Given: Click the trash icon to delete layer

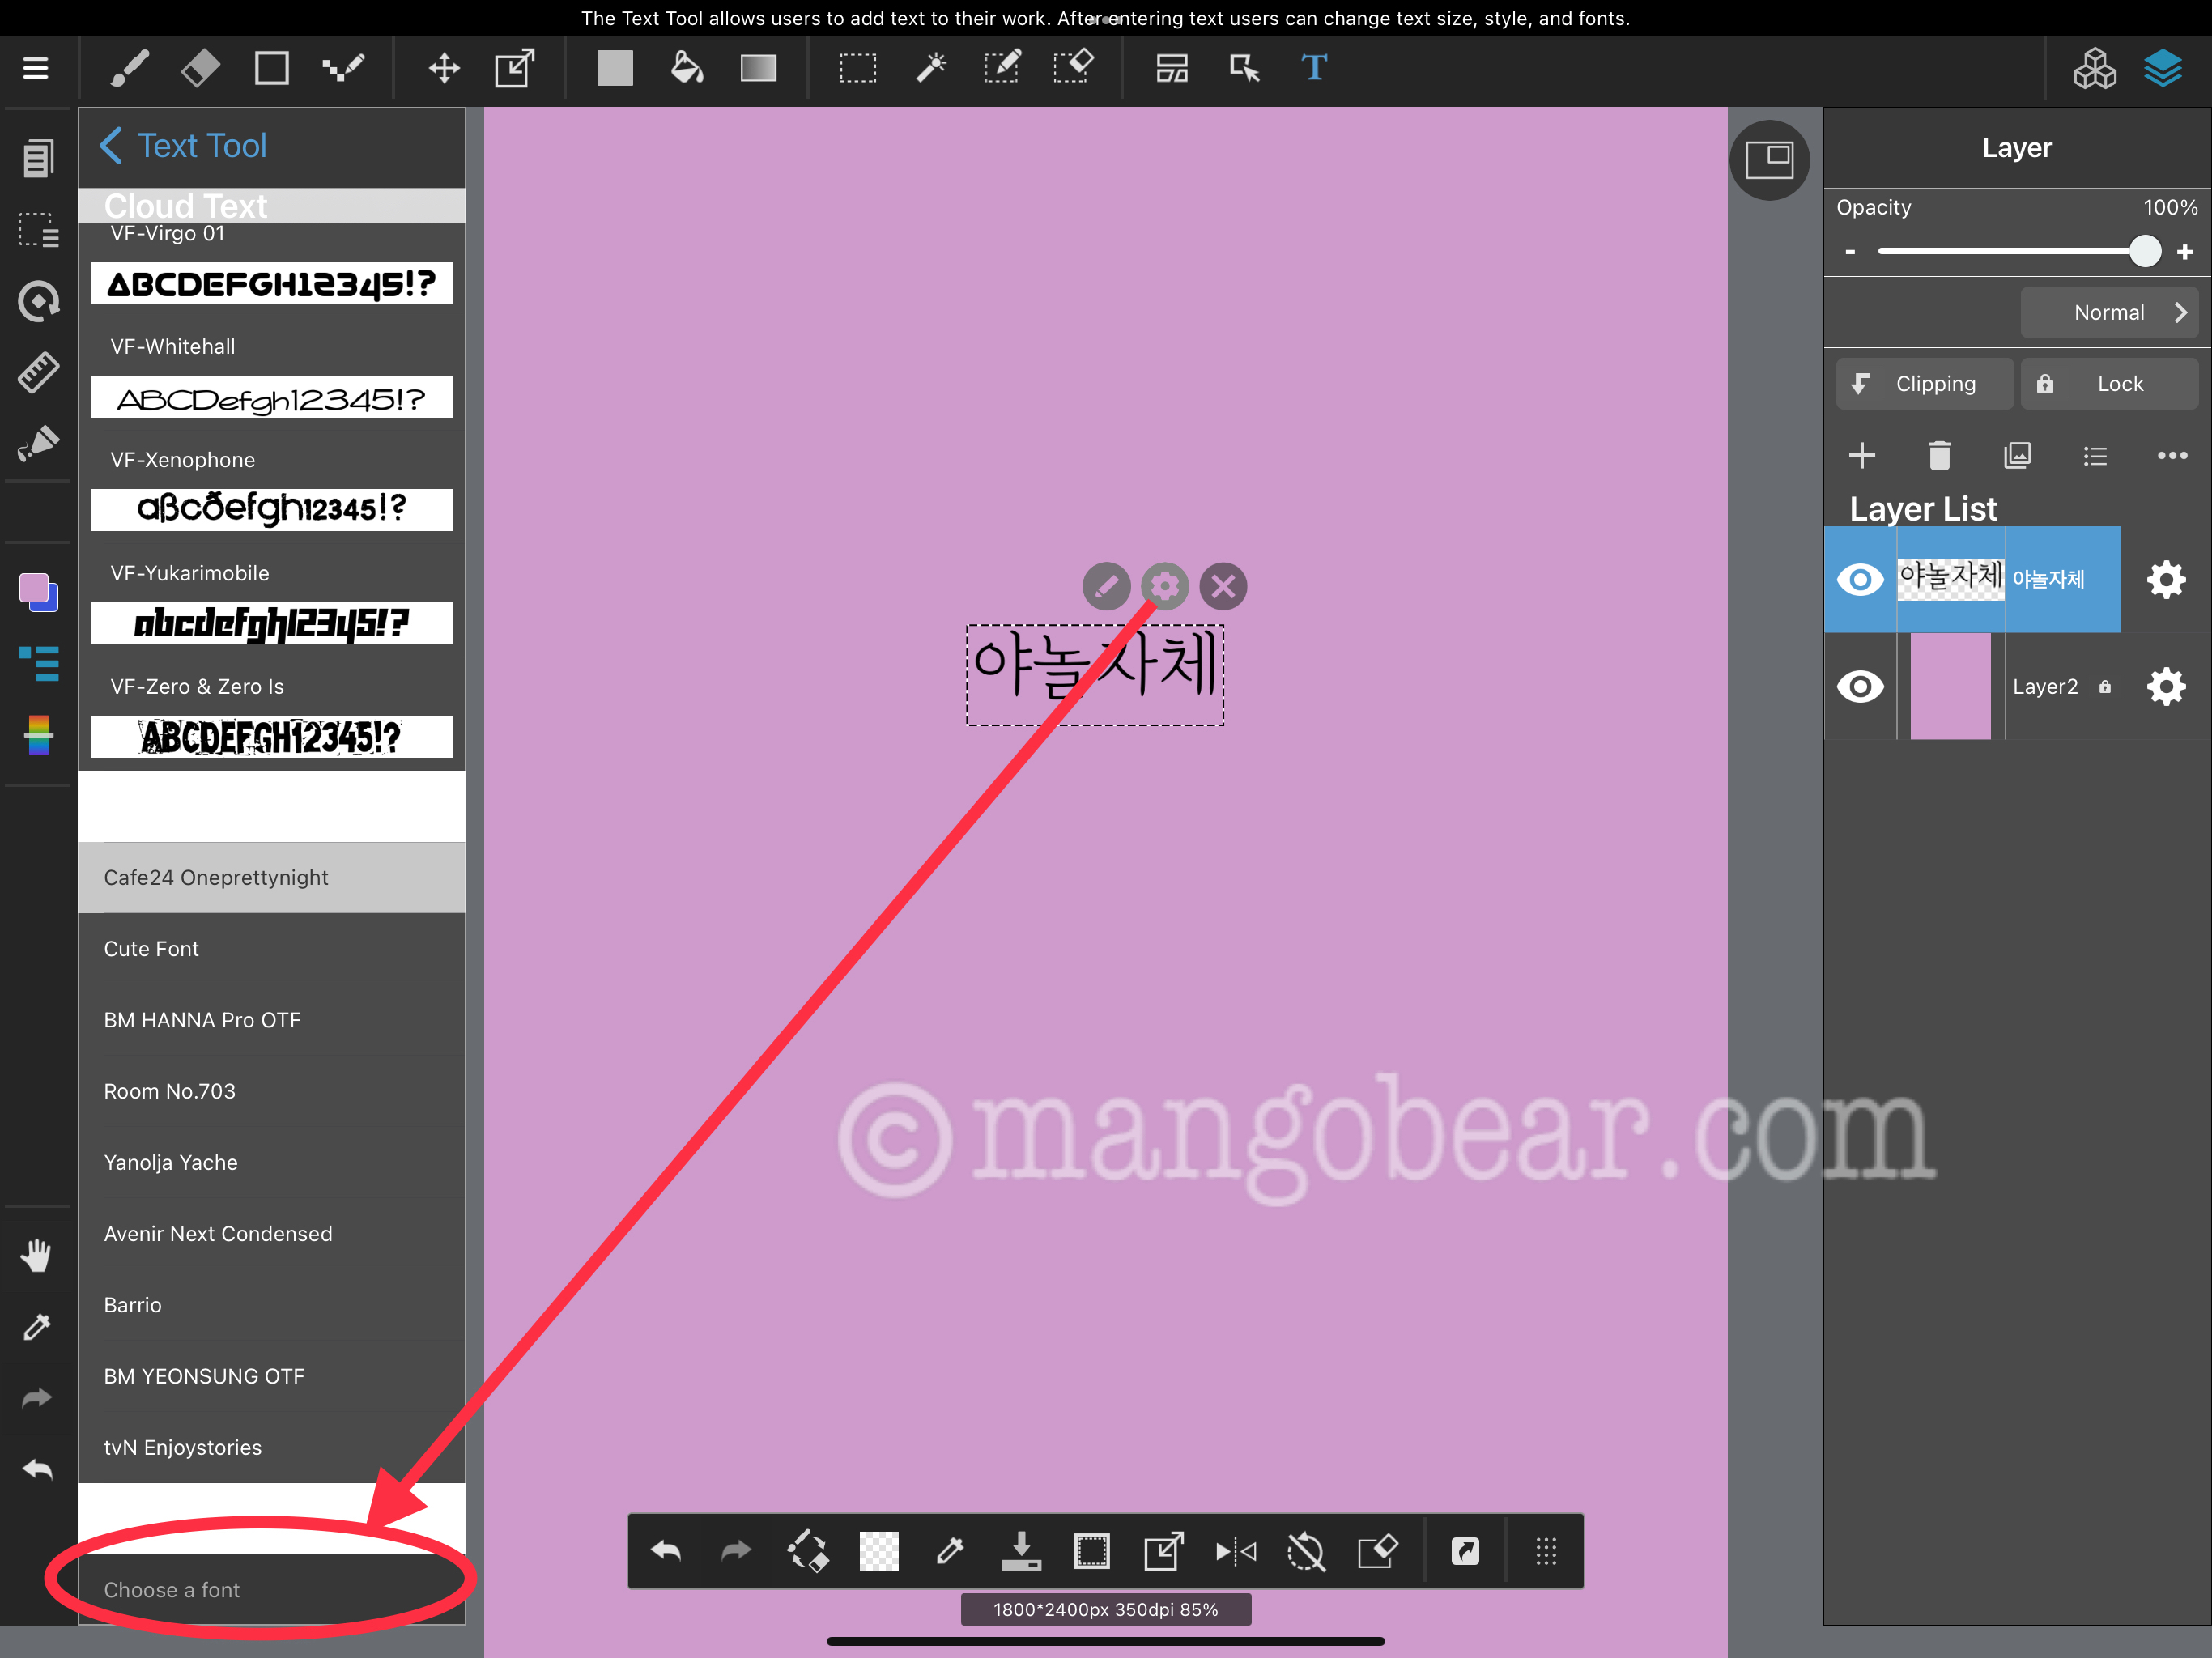Looking at the screenshot, I should point(1939,456).
